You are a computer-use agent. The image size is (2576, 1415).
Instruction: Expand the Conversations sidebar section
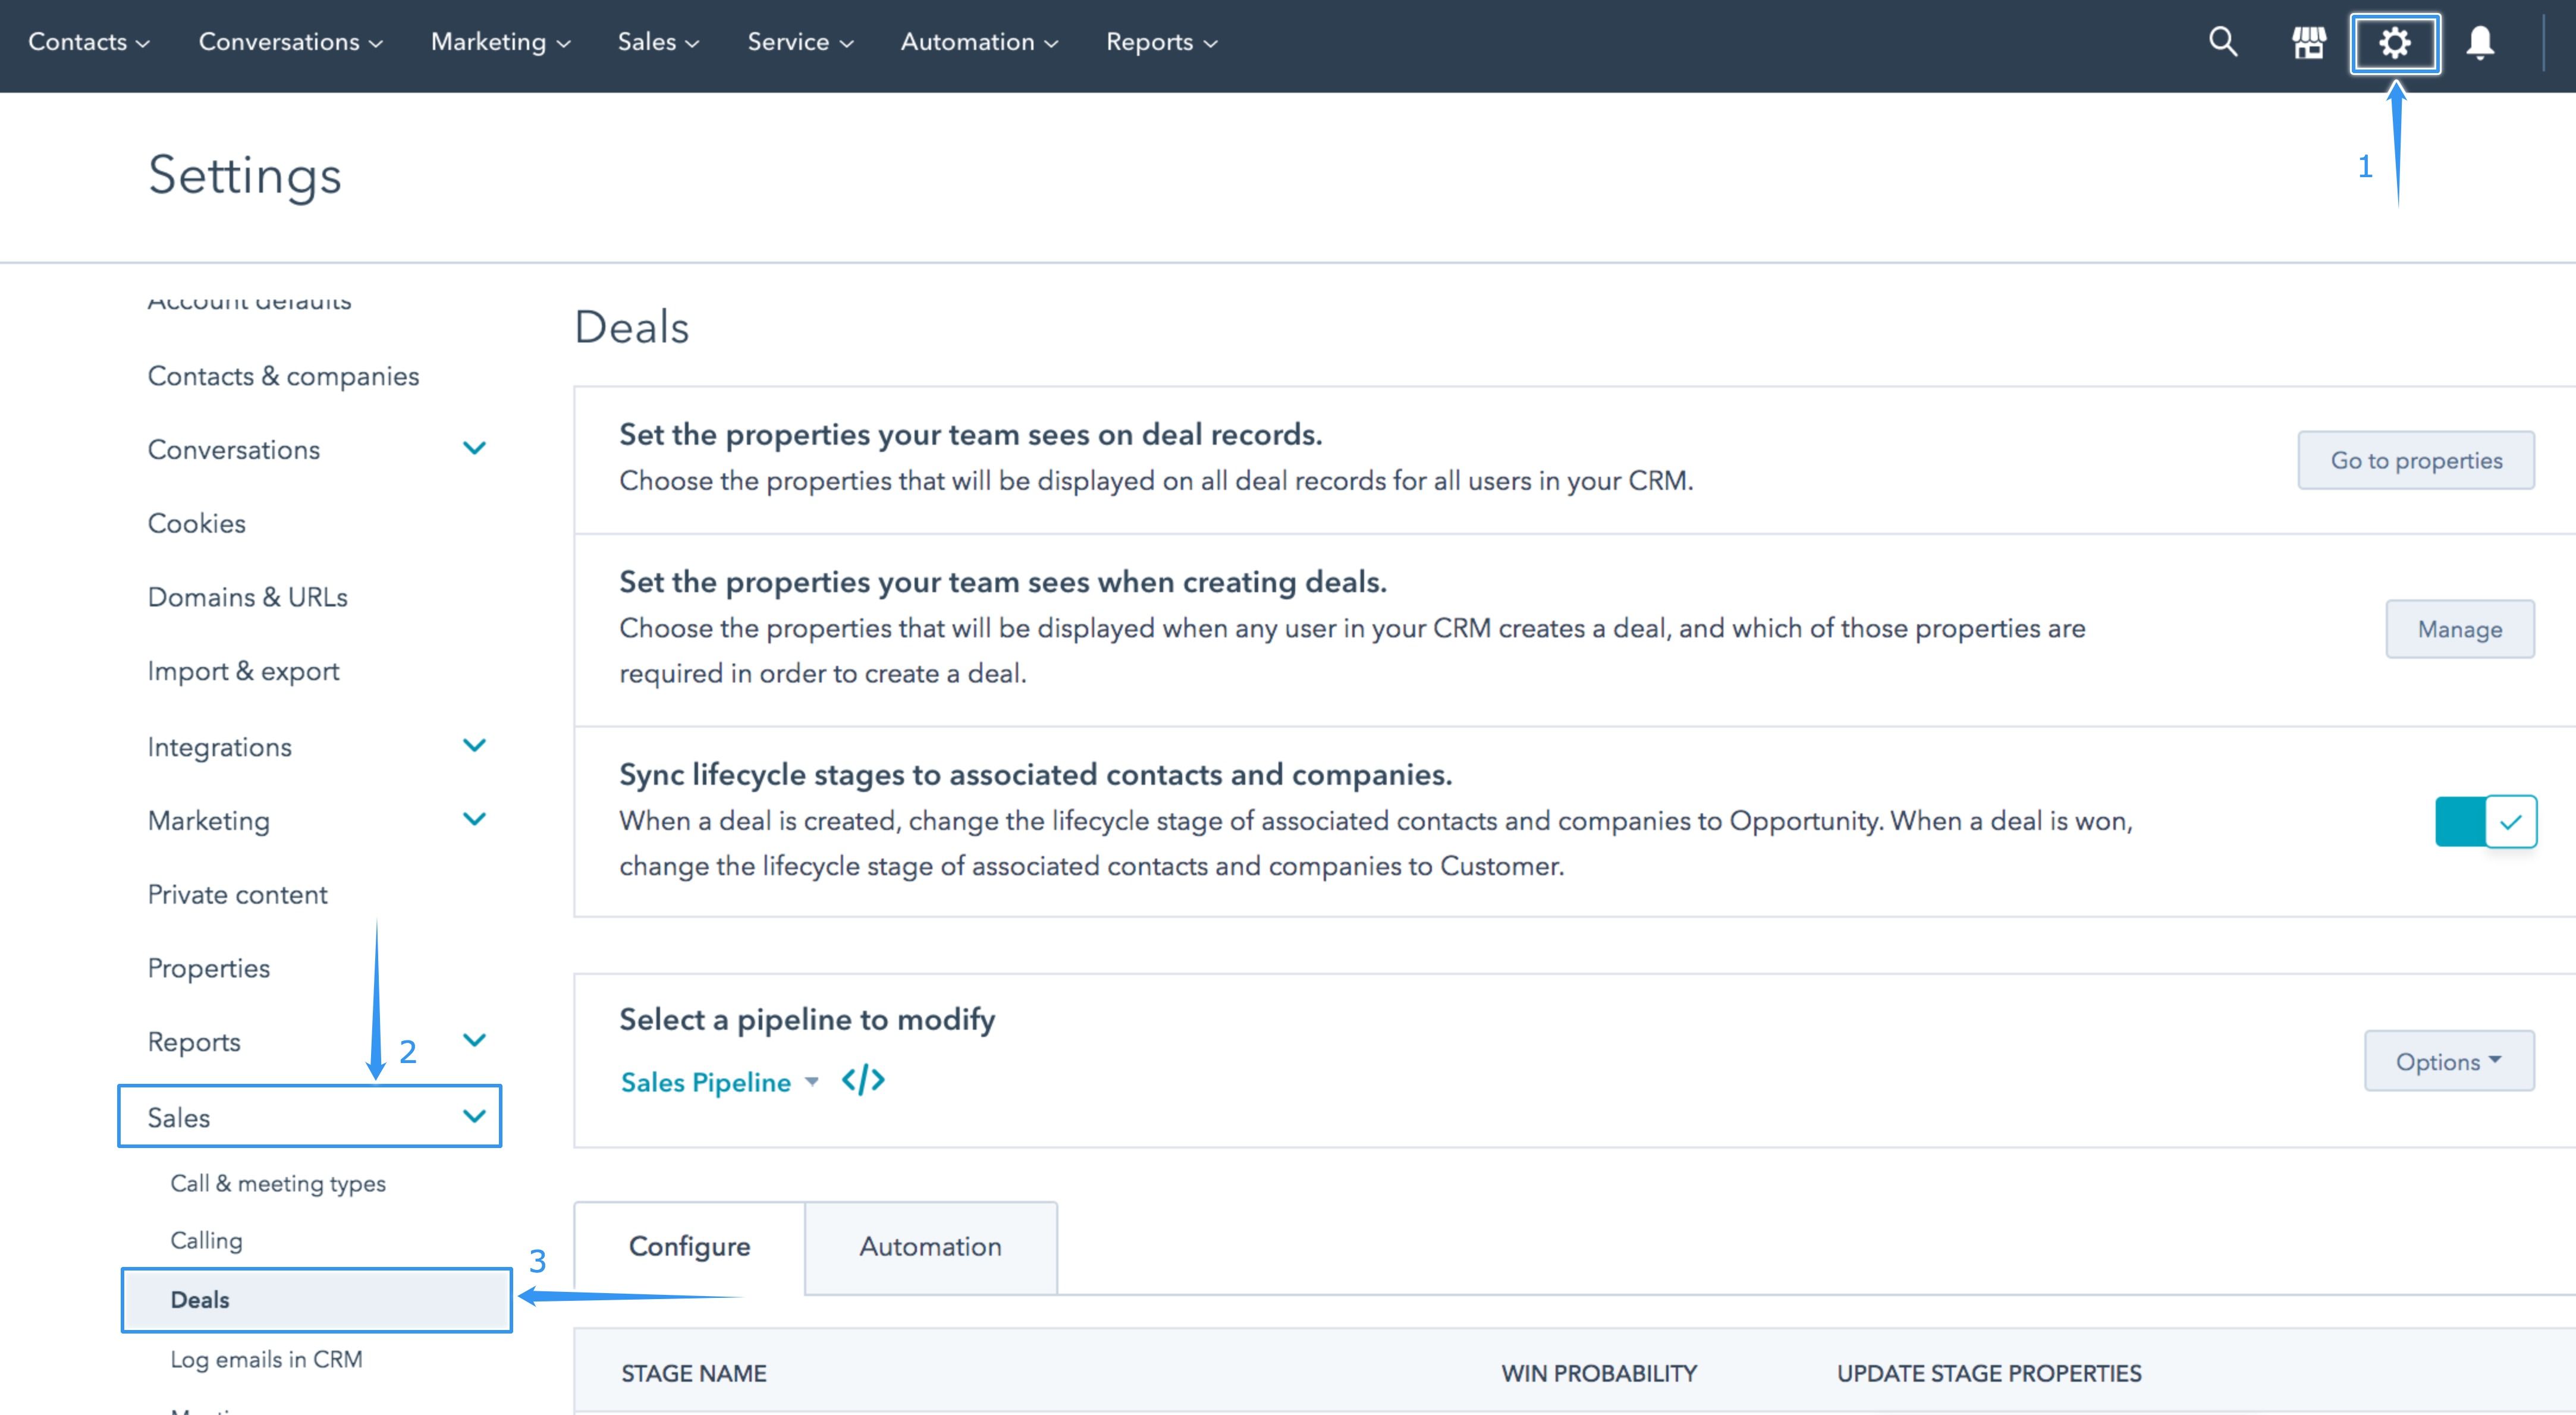point(474,448)
